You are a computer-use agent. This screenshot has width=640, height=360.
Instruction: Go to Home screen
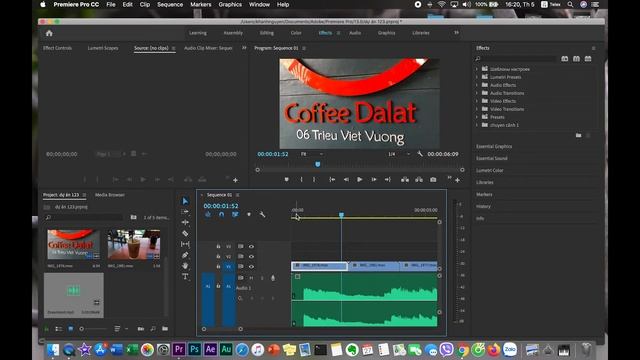click(49, 33)
